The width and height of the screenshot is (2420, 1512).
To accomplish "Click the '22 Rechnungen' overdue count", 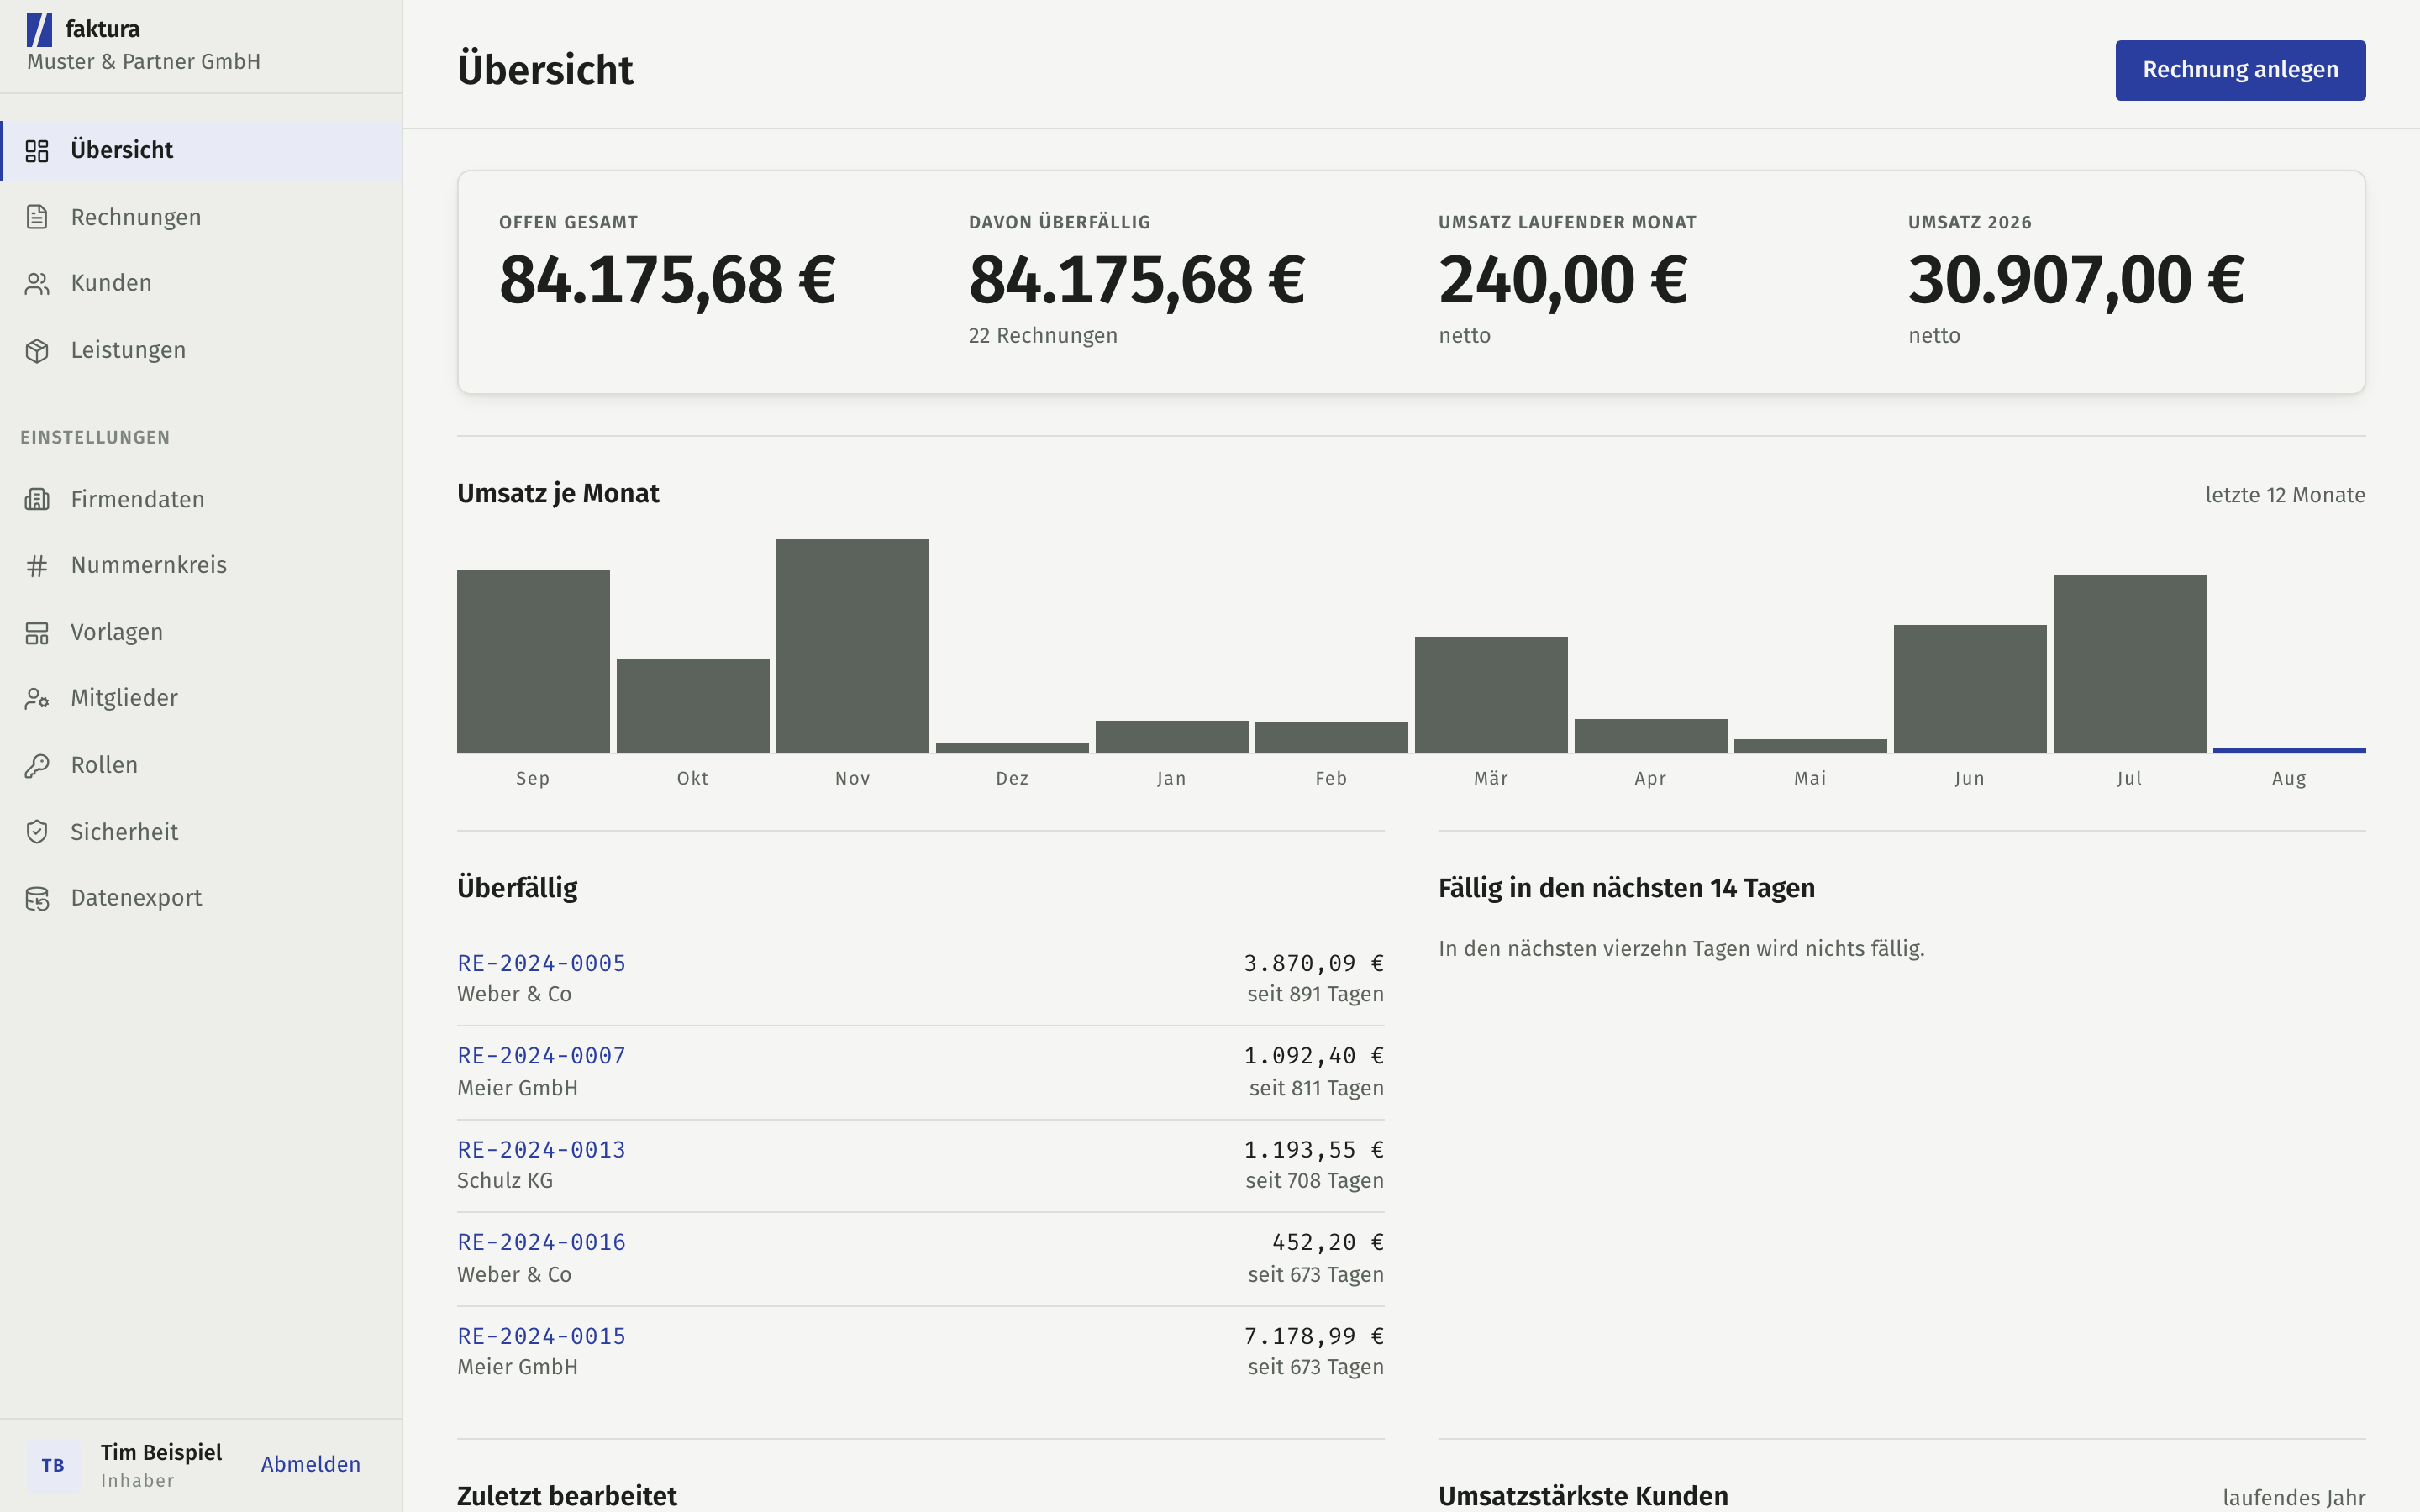I will 1043,336.
